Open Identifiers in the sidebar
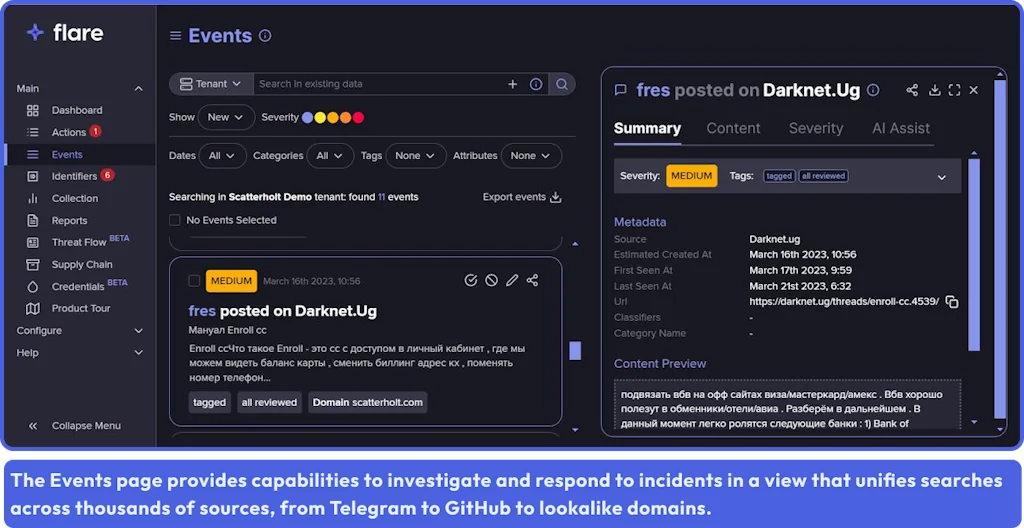1024x528 pixels. [74, 176]
